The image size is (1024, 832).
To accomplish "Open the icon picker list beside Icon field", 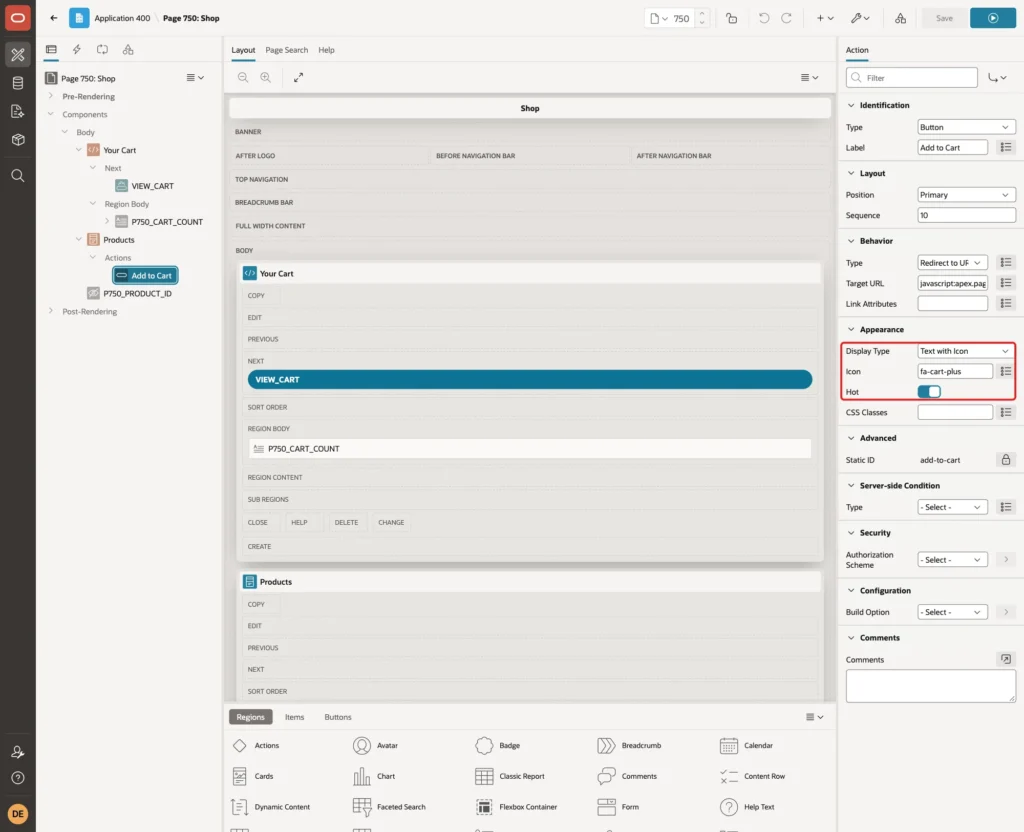I will tap(1006, 372).
